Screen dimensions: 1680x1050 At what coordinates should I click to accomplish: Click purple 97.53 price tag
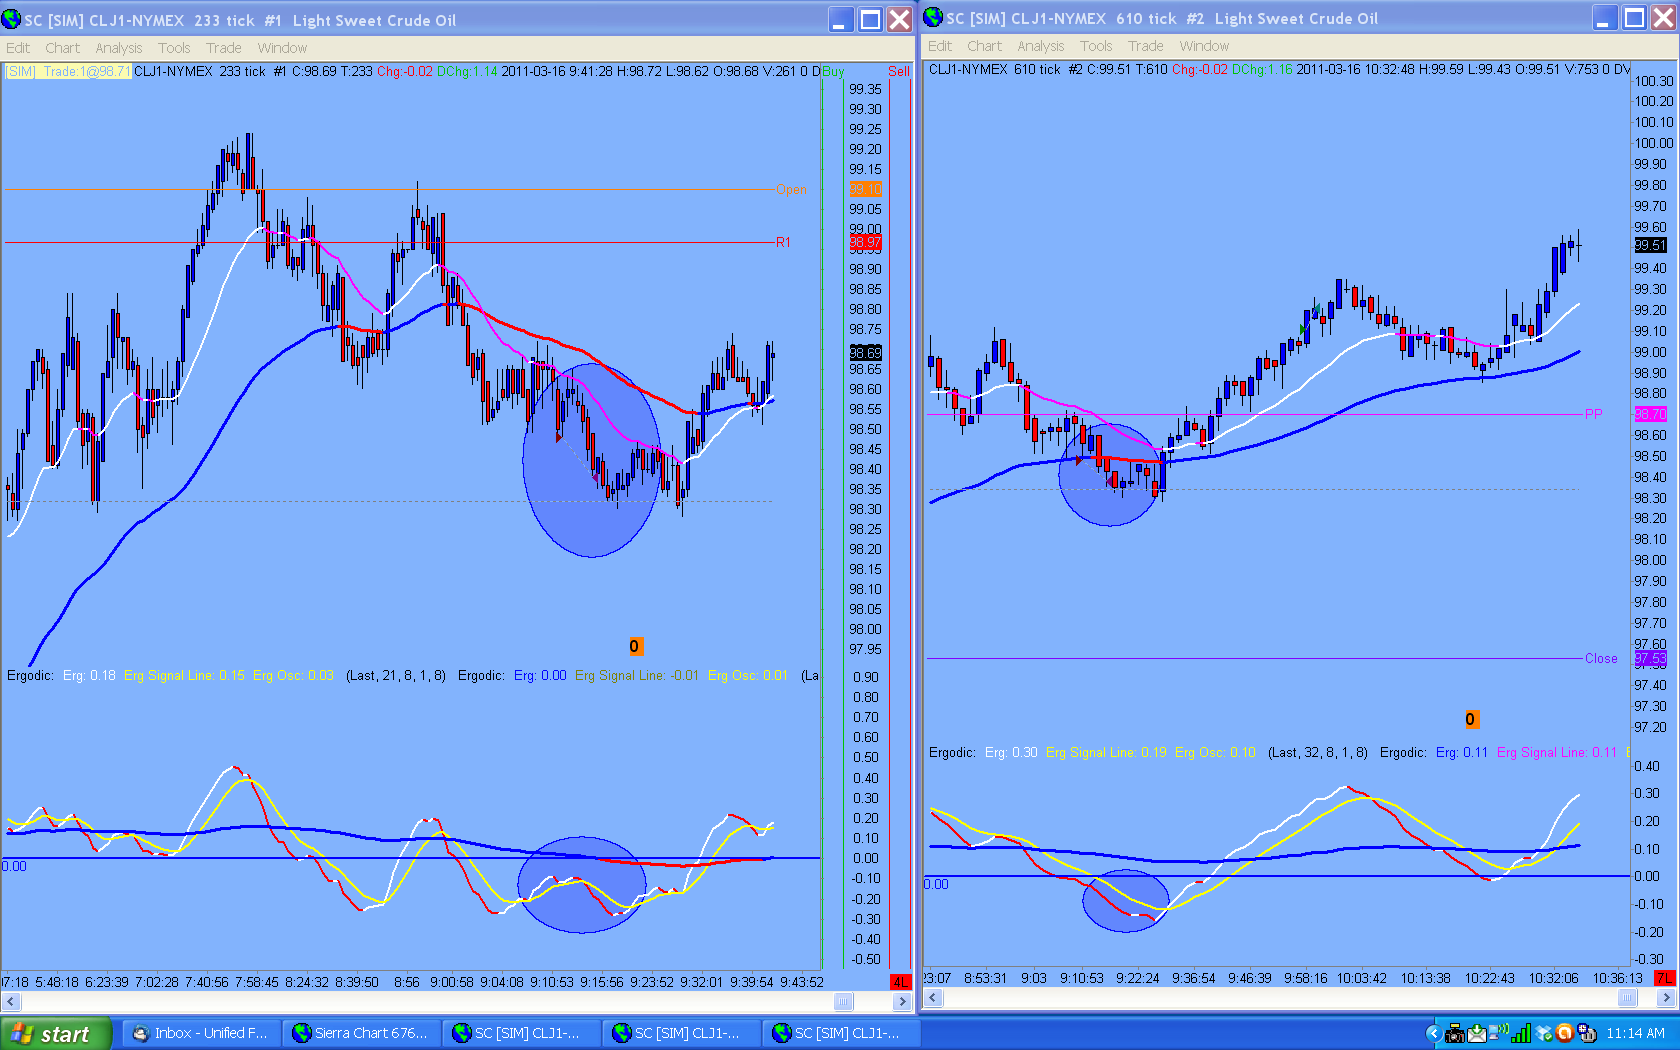tap(1650, 658)
